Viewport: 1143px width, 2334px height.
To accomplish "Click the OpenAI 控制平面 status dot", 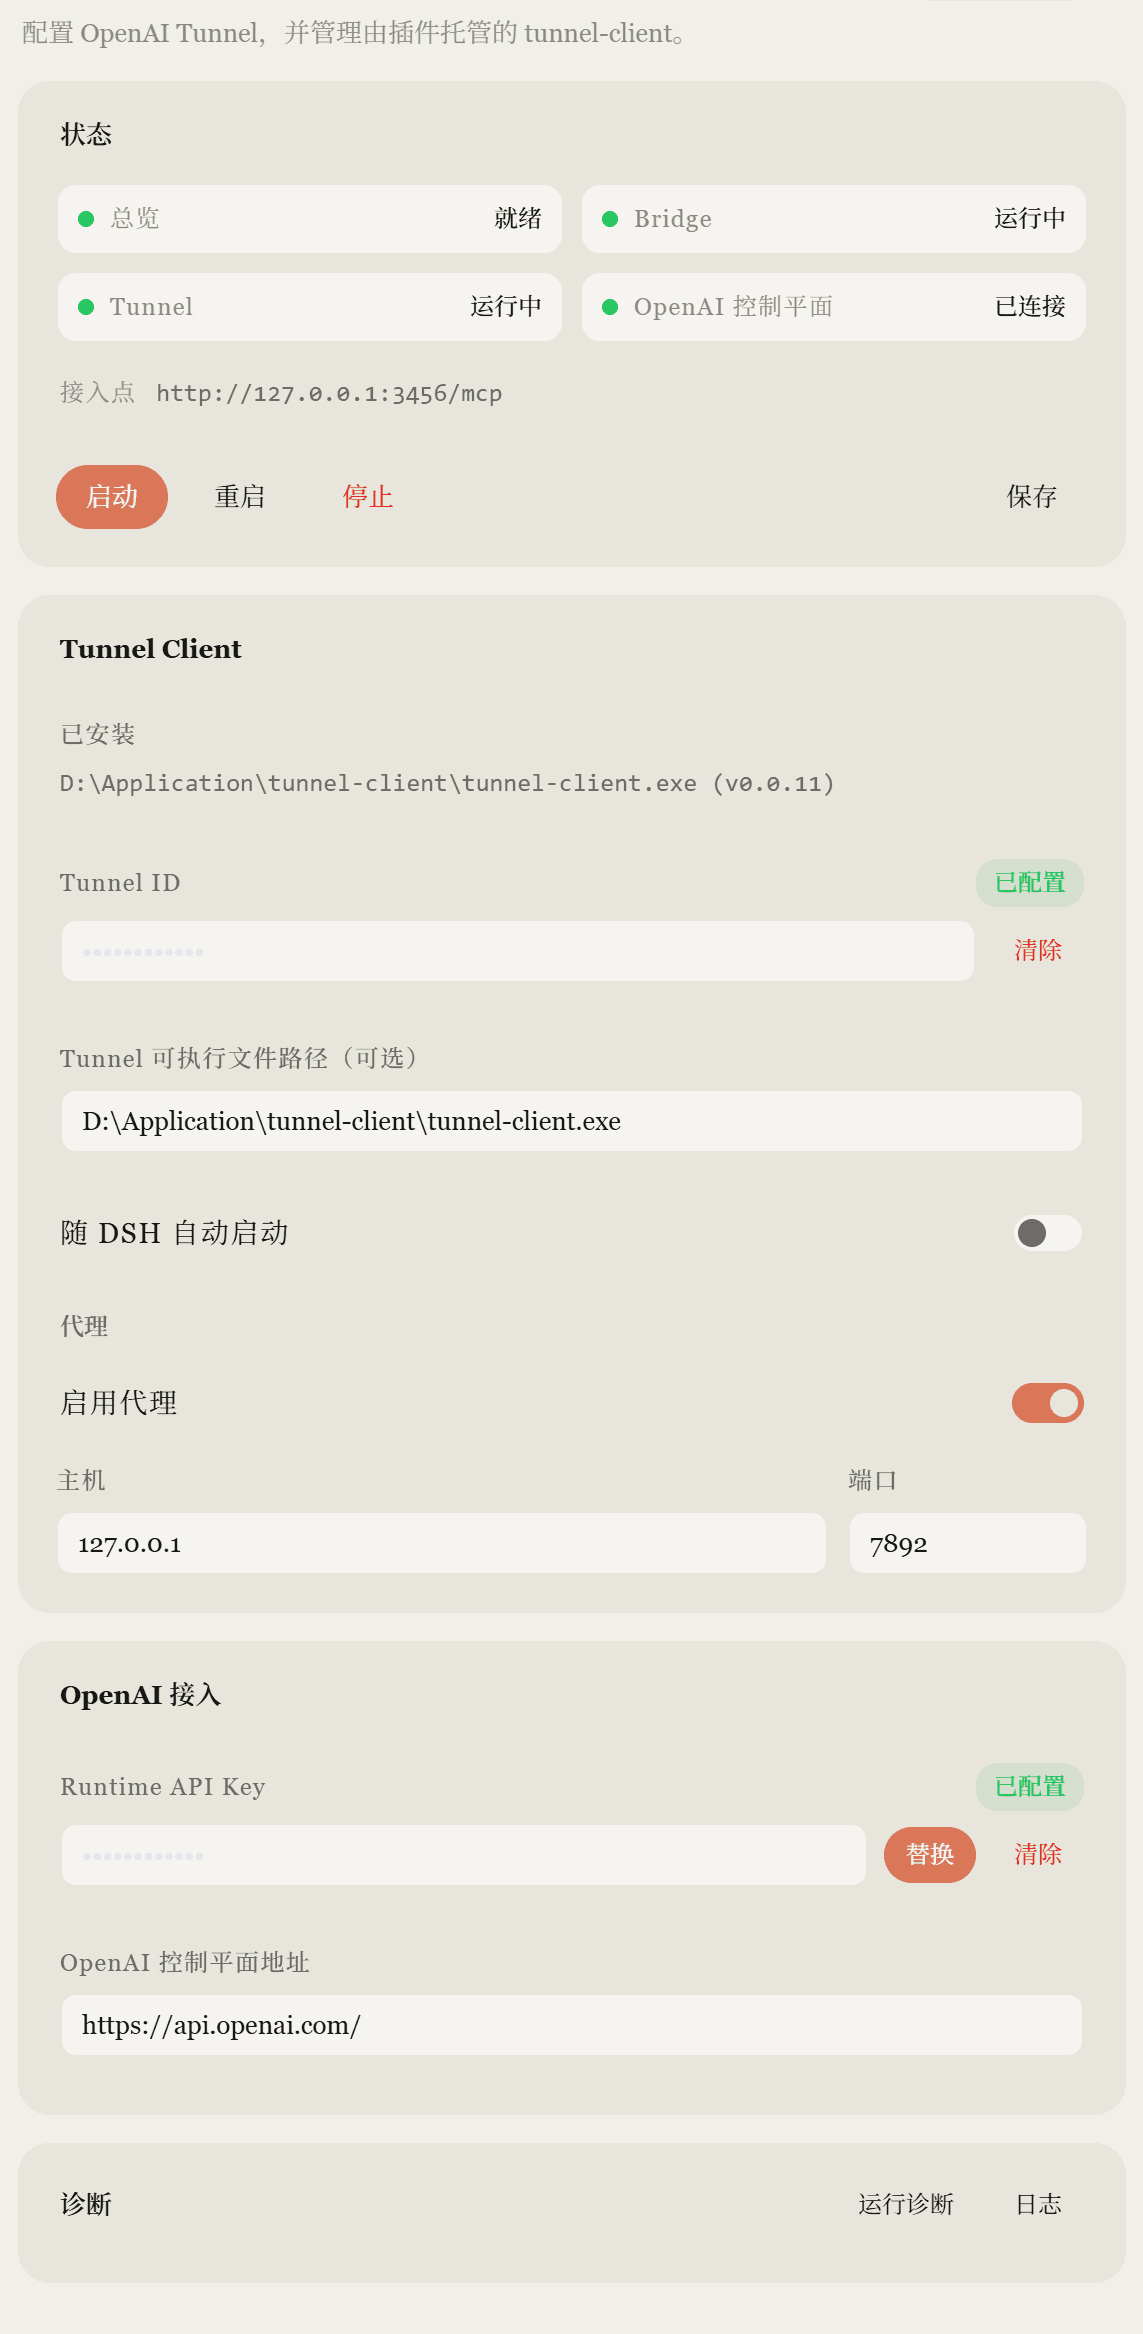I will point(610,307).
